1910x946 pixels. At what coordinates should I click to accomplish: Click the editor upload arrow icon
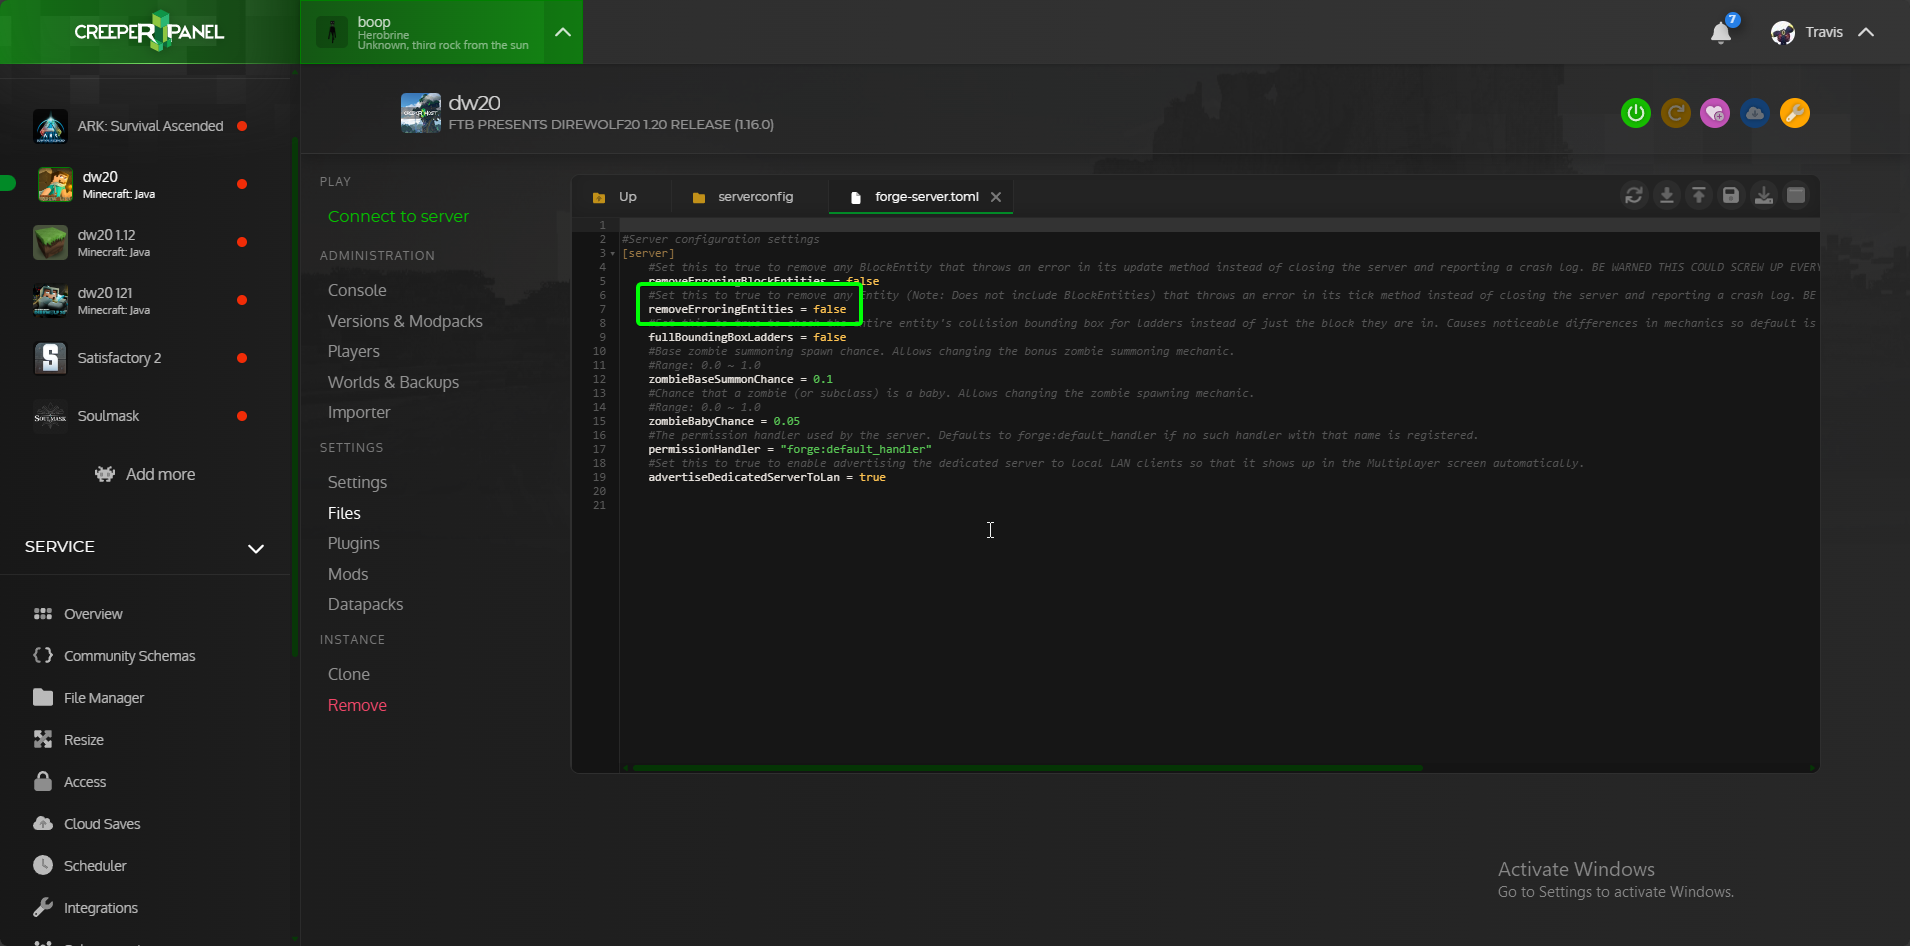click(1699, 195)
